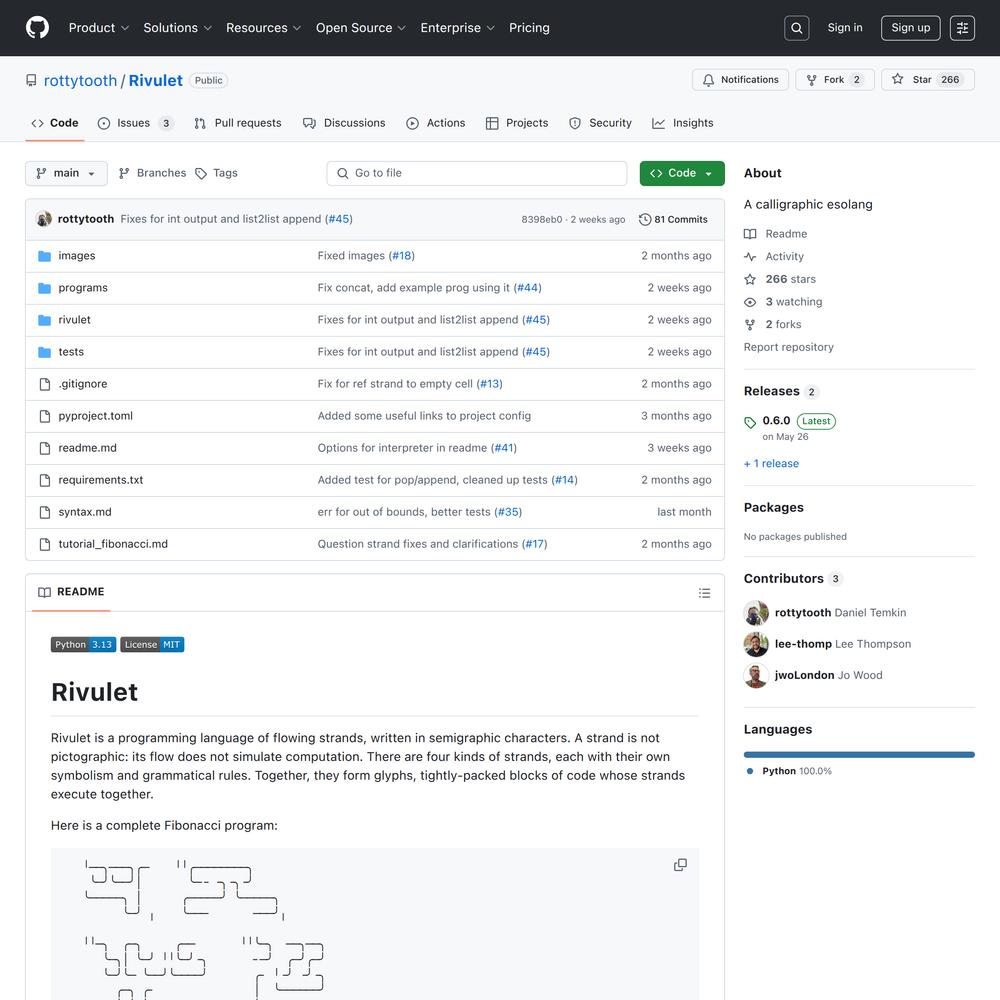Open the 0.6.0 release tag
Image resolution: width=1000 pixels, height=1000 pixels.
pos(776,420)
